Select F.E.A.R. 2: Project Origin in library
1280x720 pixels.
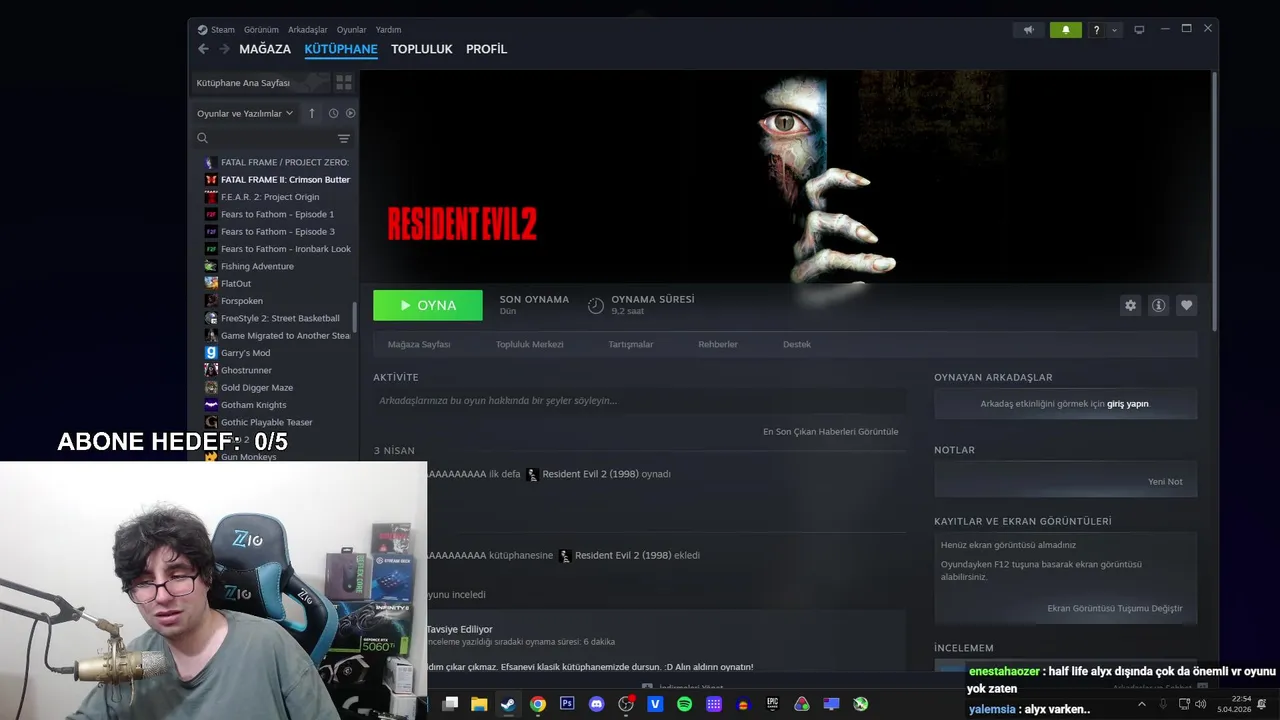pyautogui.click(x=278, y=197)
